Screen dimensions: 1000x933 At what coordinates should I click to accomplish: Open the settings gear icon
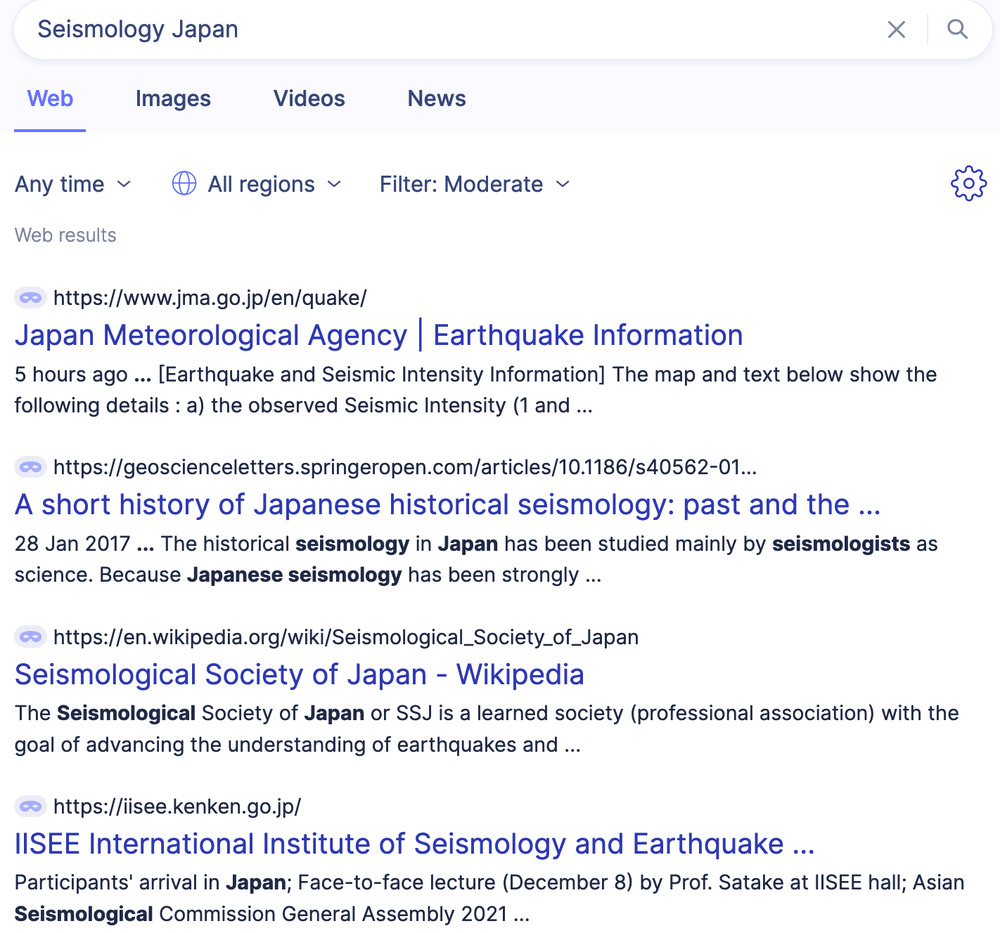coord(968,184)
